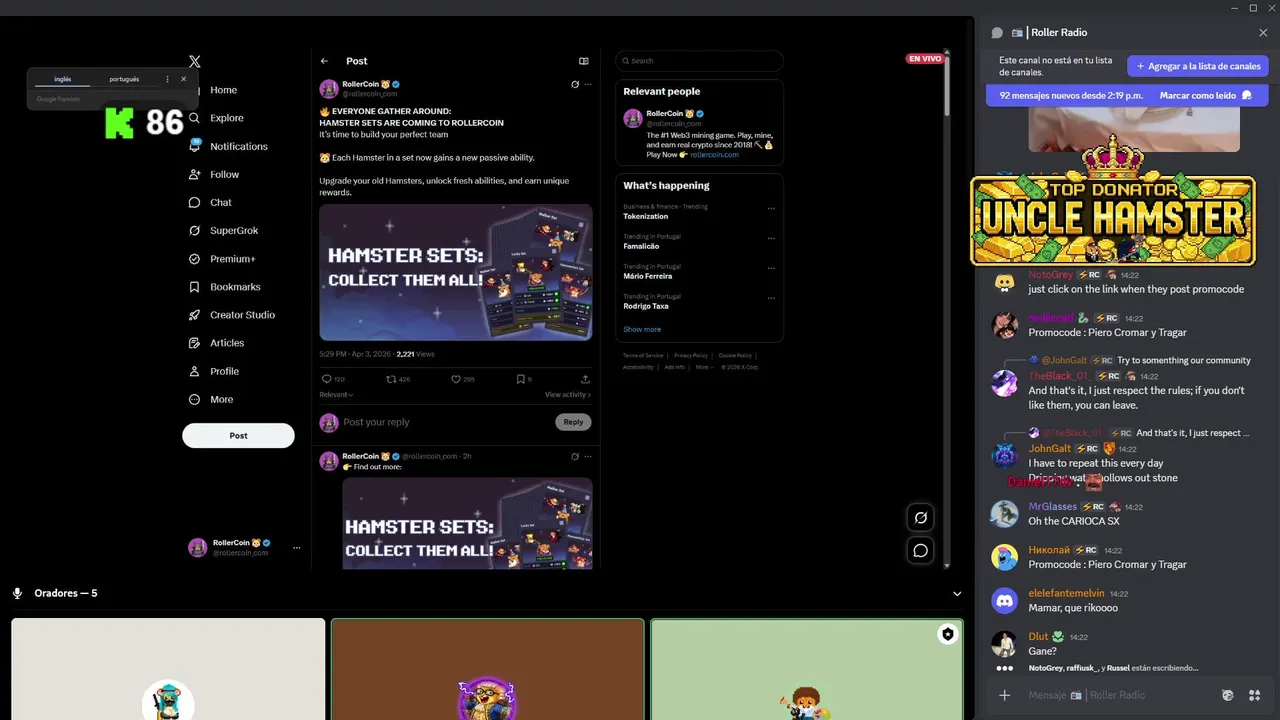Close the Roller Radio chat panel
The height and width of the screenshot is (720, 1280).
[1263, 33]
